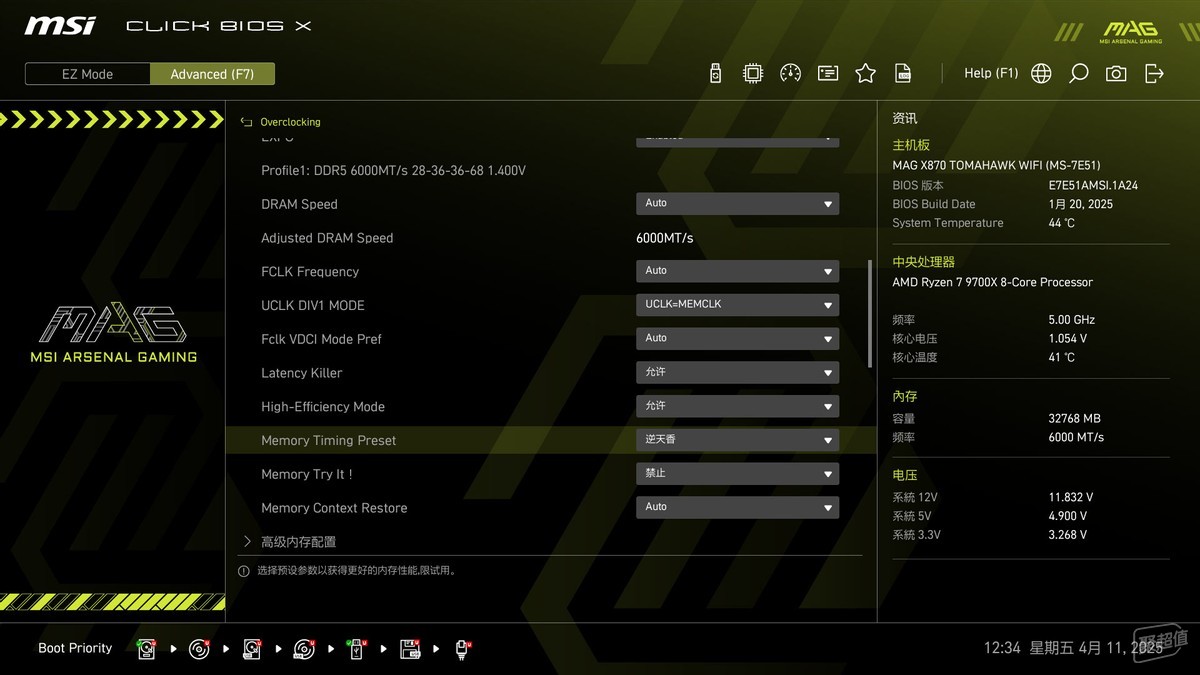Click the CPU chip icon in top toolbar

[753, 73]
